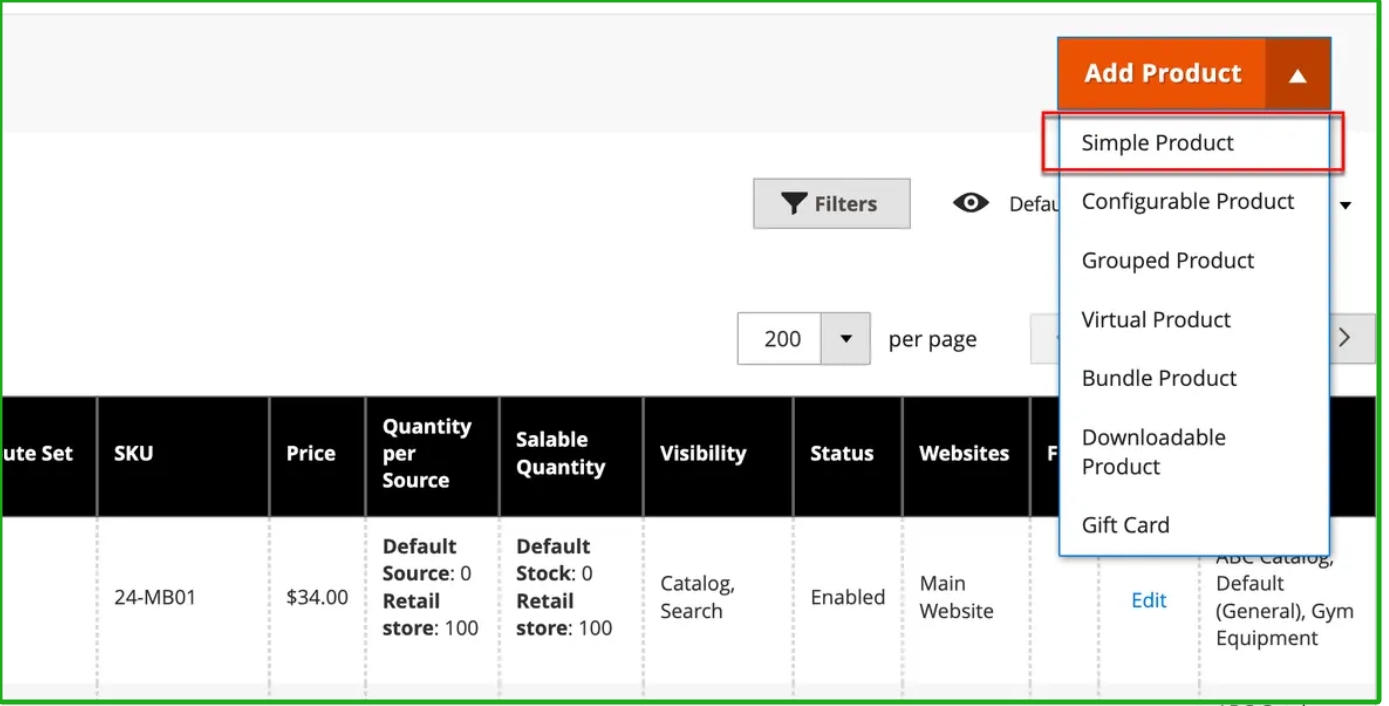Click the eye view icon
The image size is (1389, 706).
(x=970, y=204)
